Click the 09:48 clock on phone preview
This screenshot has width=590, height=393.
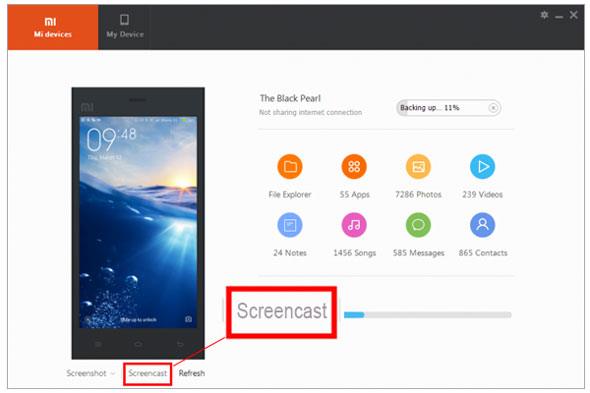pos(111,139)
